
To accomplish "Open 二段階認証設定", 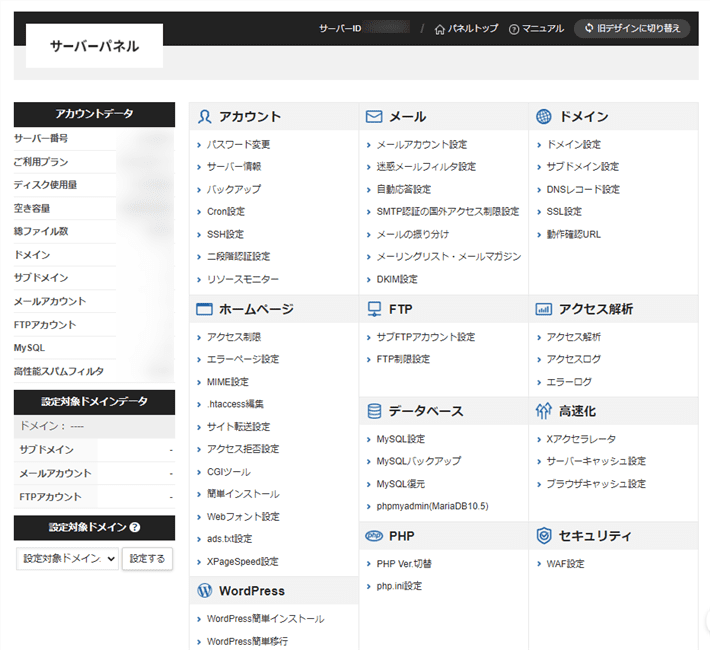I will [238, 256].
